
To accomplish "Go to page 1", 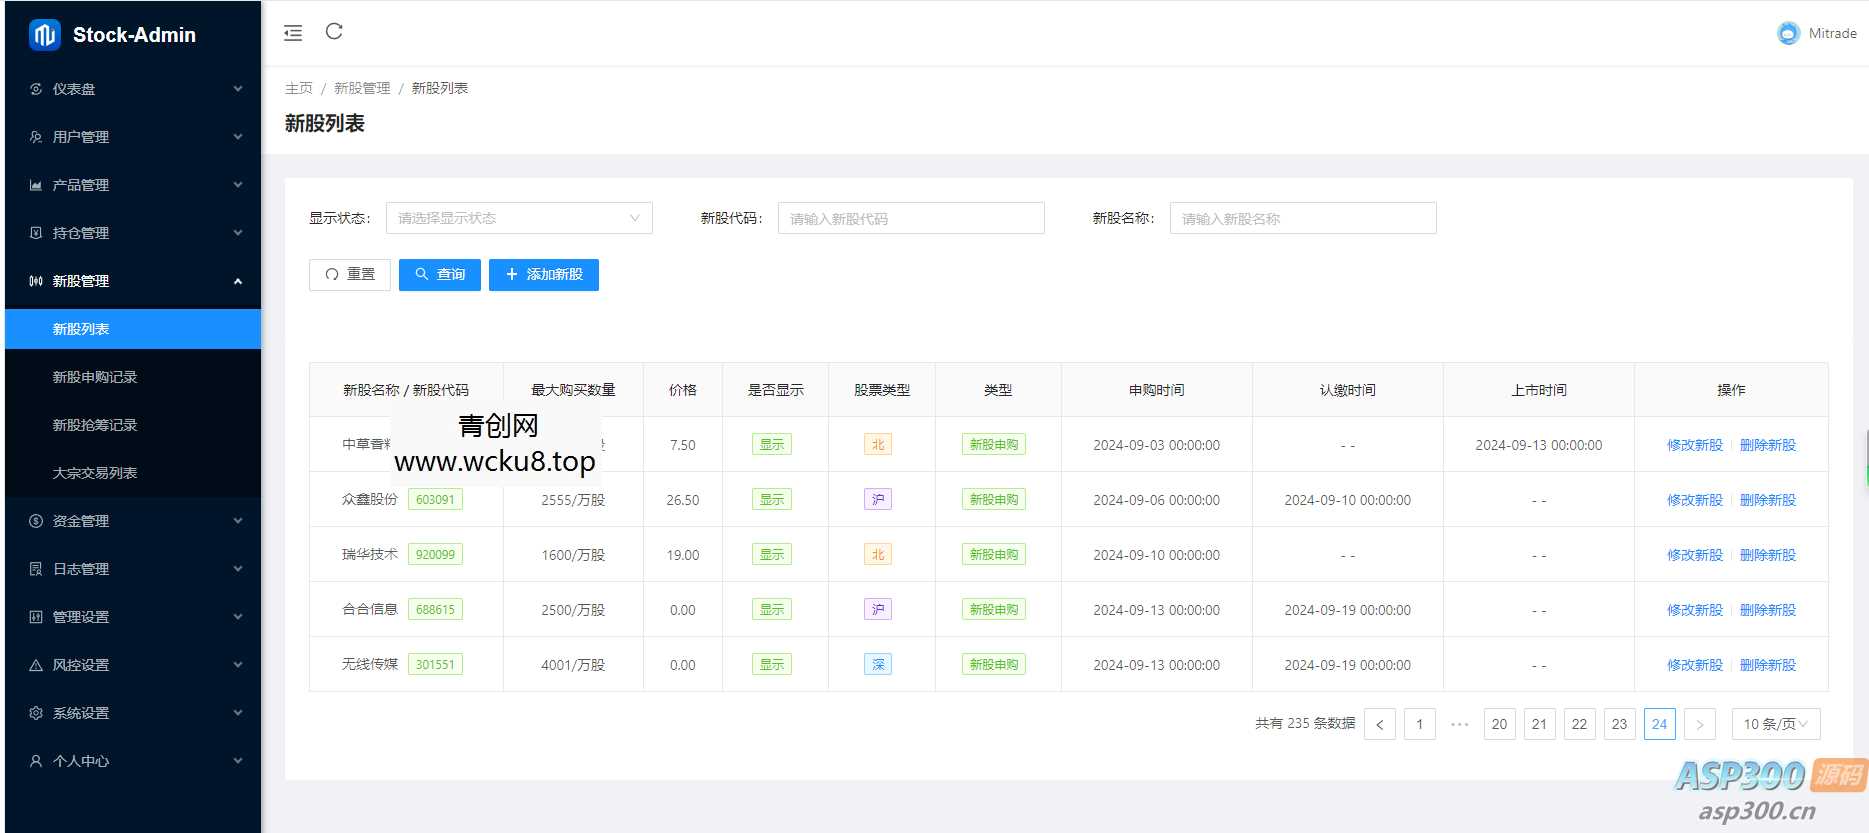I will (x=1420, y=724).
